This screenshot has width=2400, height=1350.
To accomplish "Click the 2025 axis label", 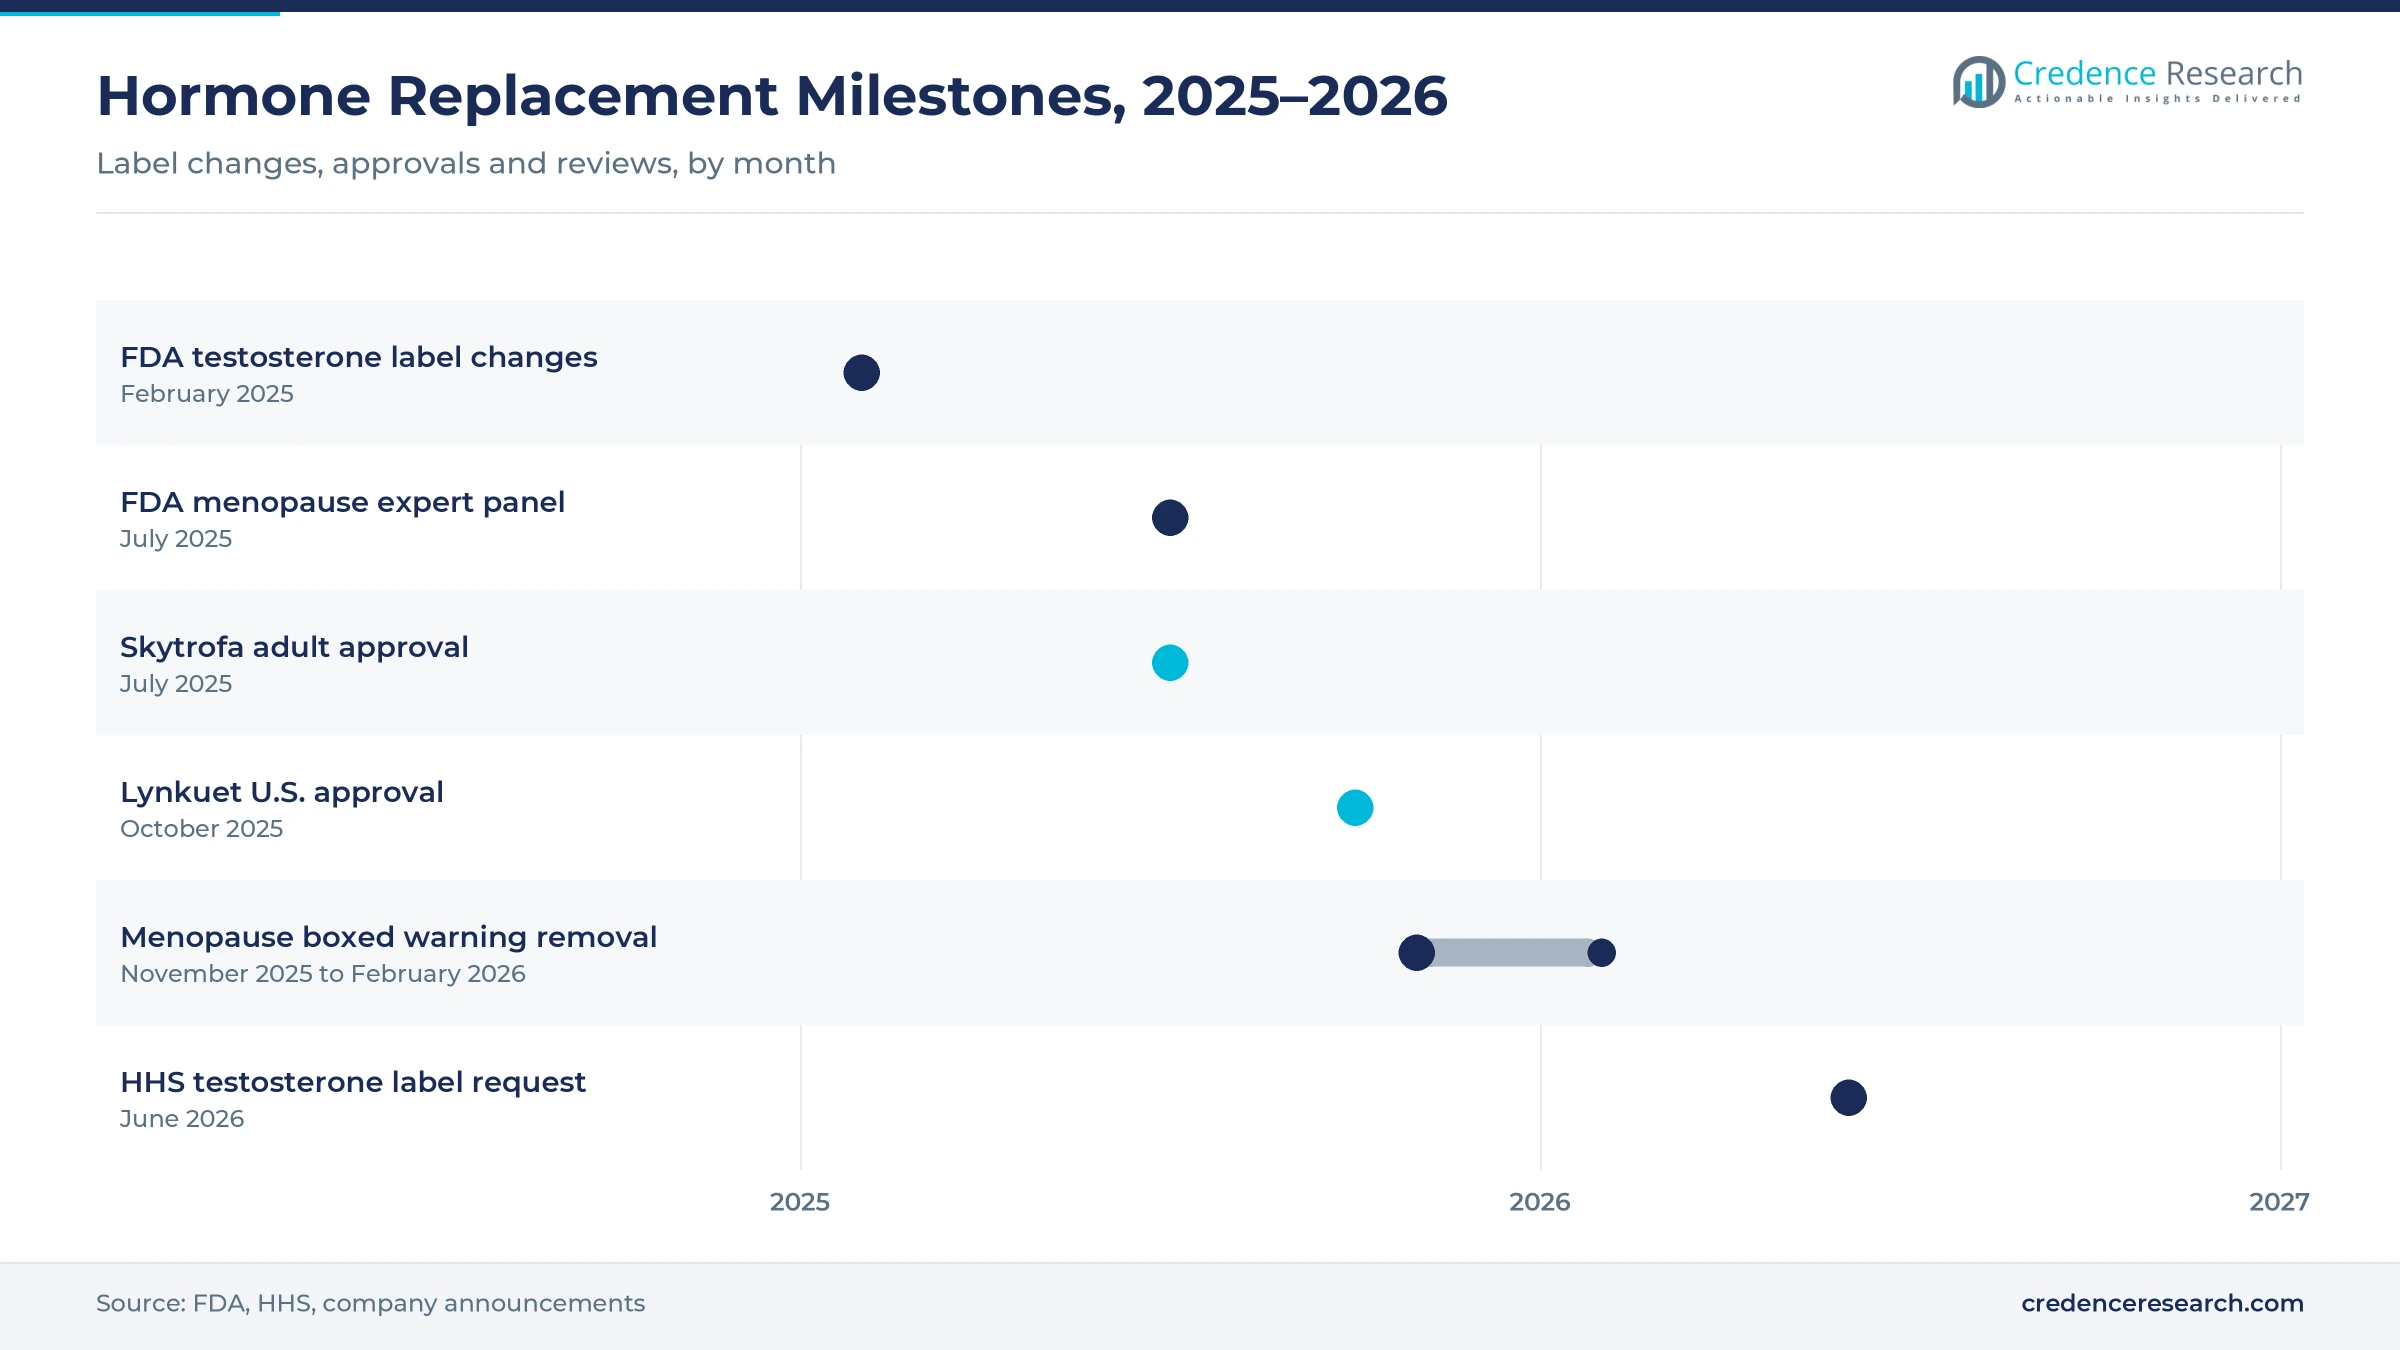I will click(800, 1202).
